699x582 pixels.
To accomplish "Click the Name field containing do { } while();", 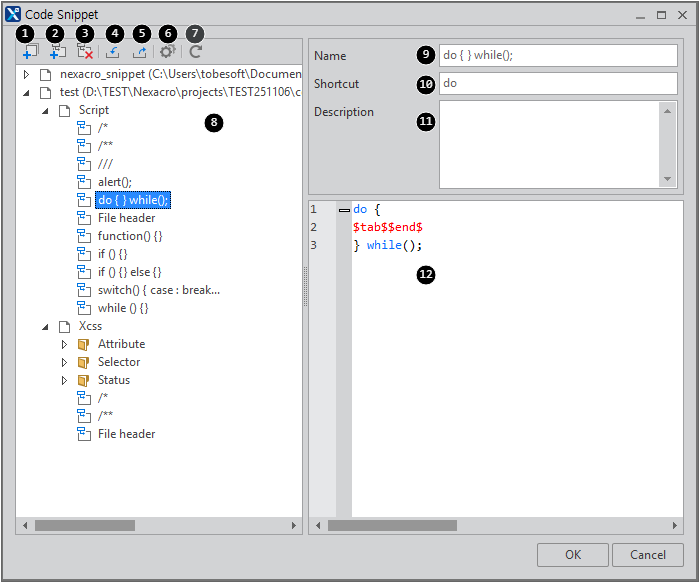I will pos(557,56).
